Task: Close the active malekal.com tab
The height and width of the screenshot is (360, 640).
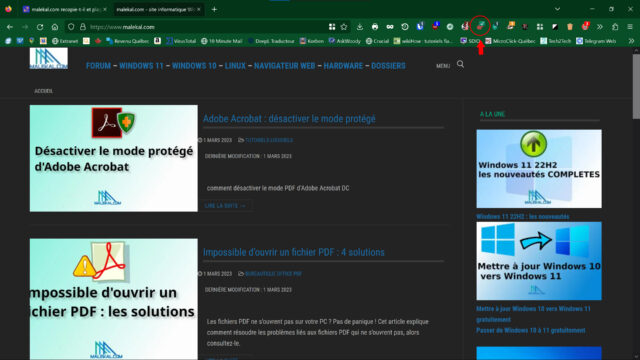Action: tap(199, 9)
